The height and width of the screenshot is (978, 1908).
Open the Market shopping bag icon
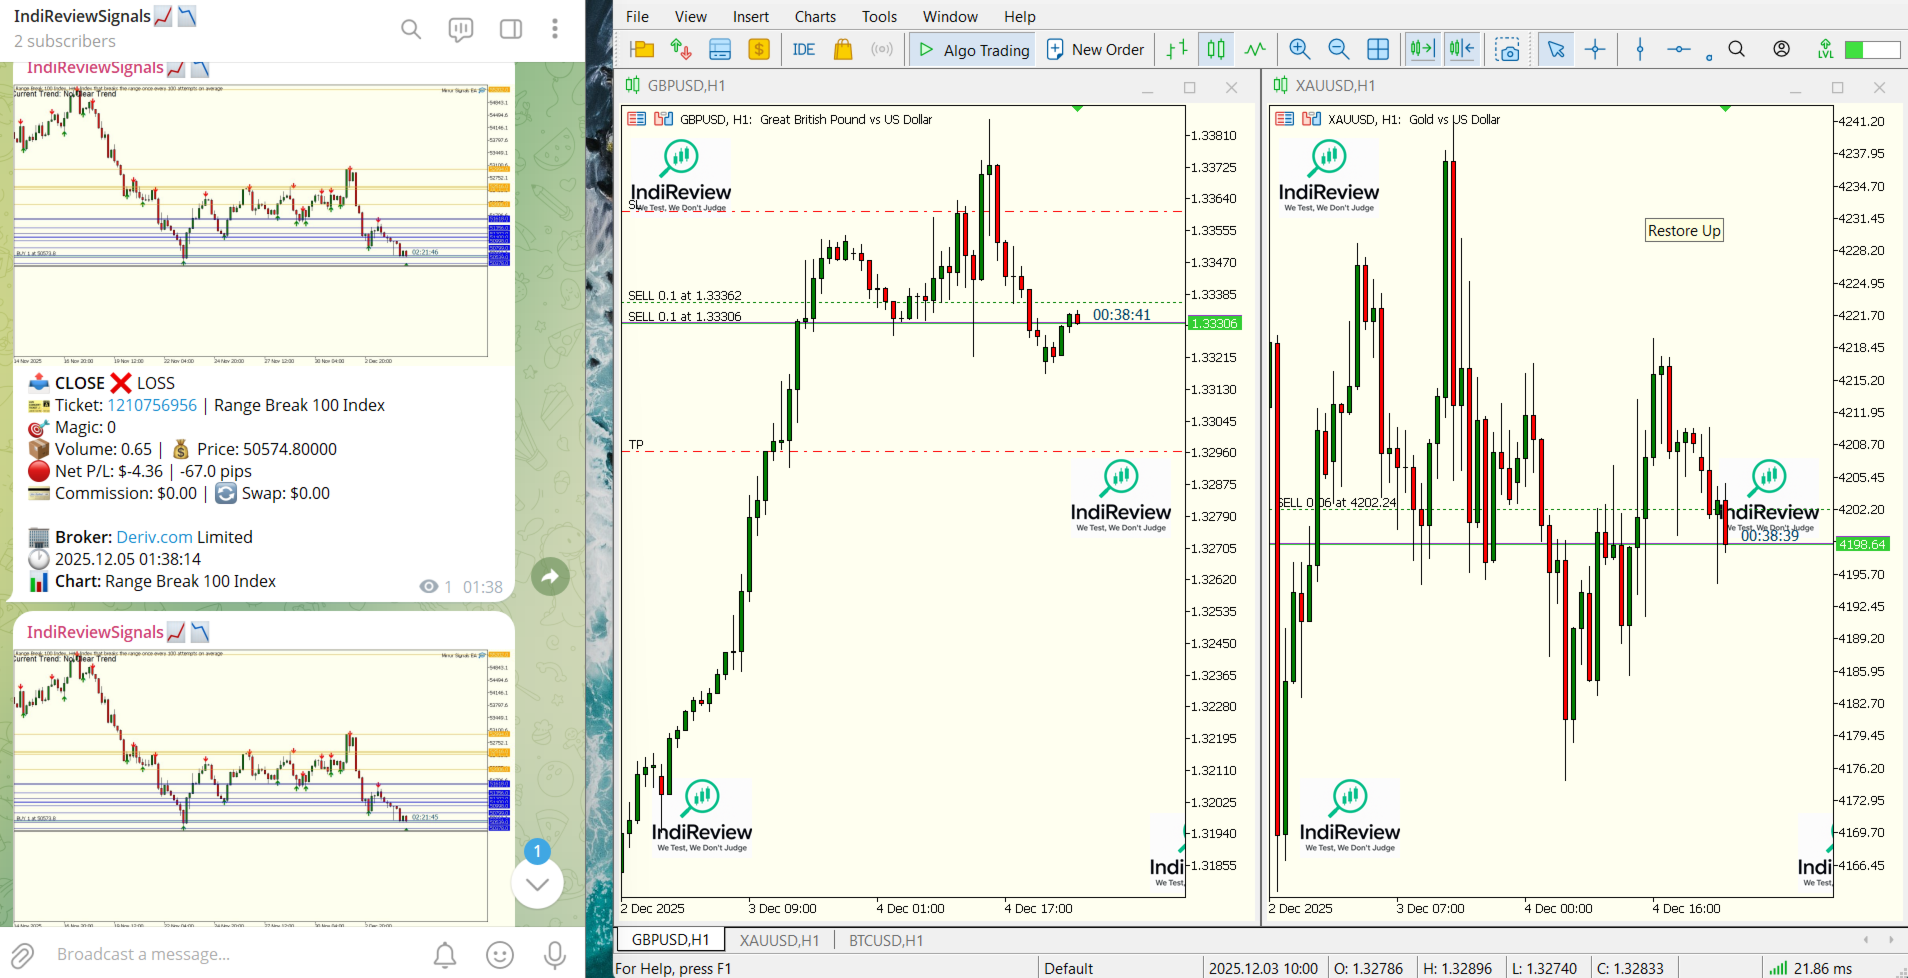843,49
